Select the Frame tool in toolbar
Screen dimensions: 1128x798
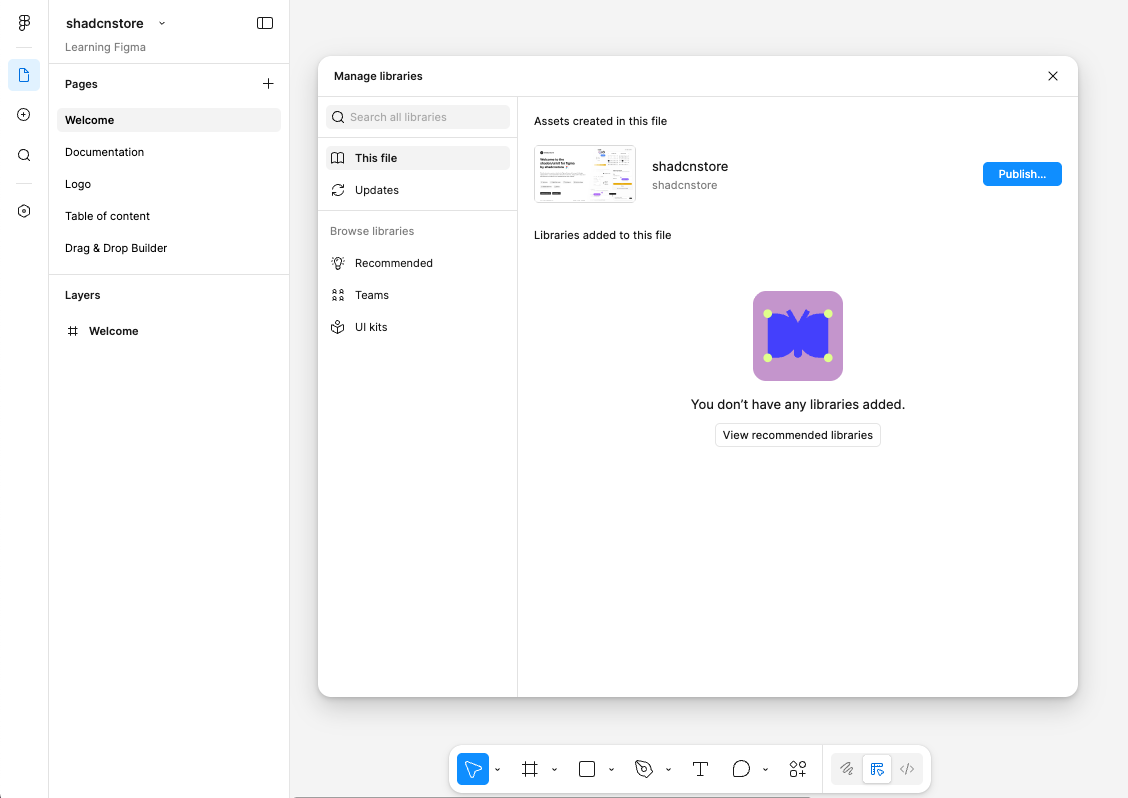(x=529, y=769)
